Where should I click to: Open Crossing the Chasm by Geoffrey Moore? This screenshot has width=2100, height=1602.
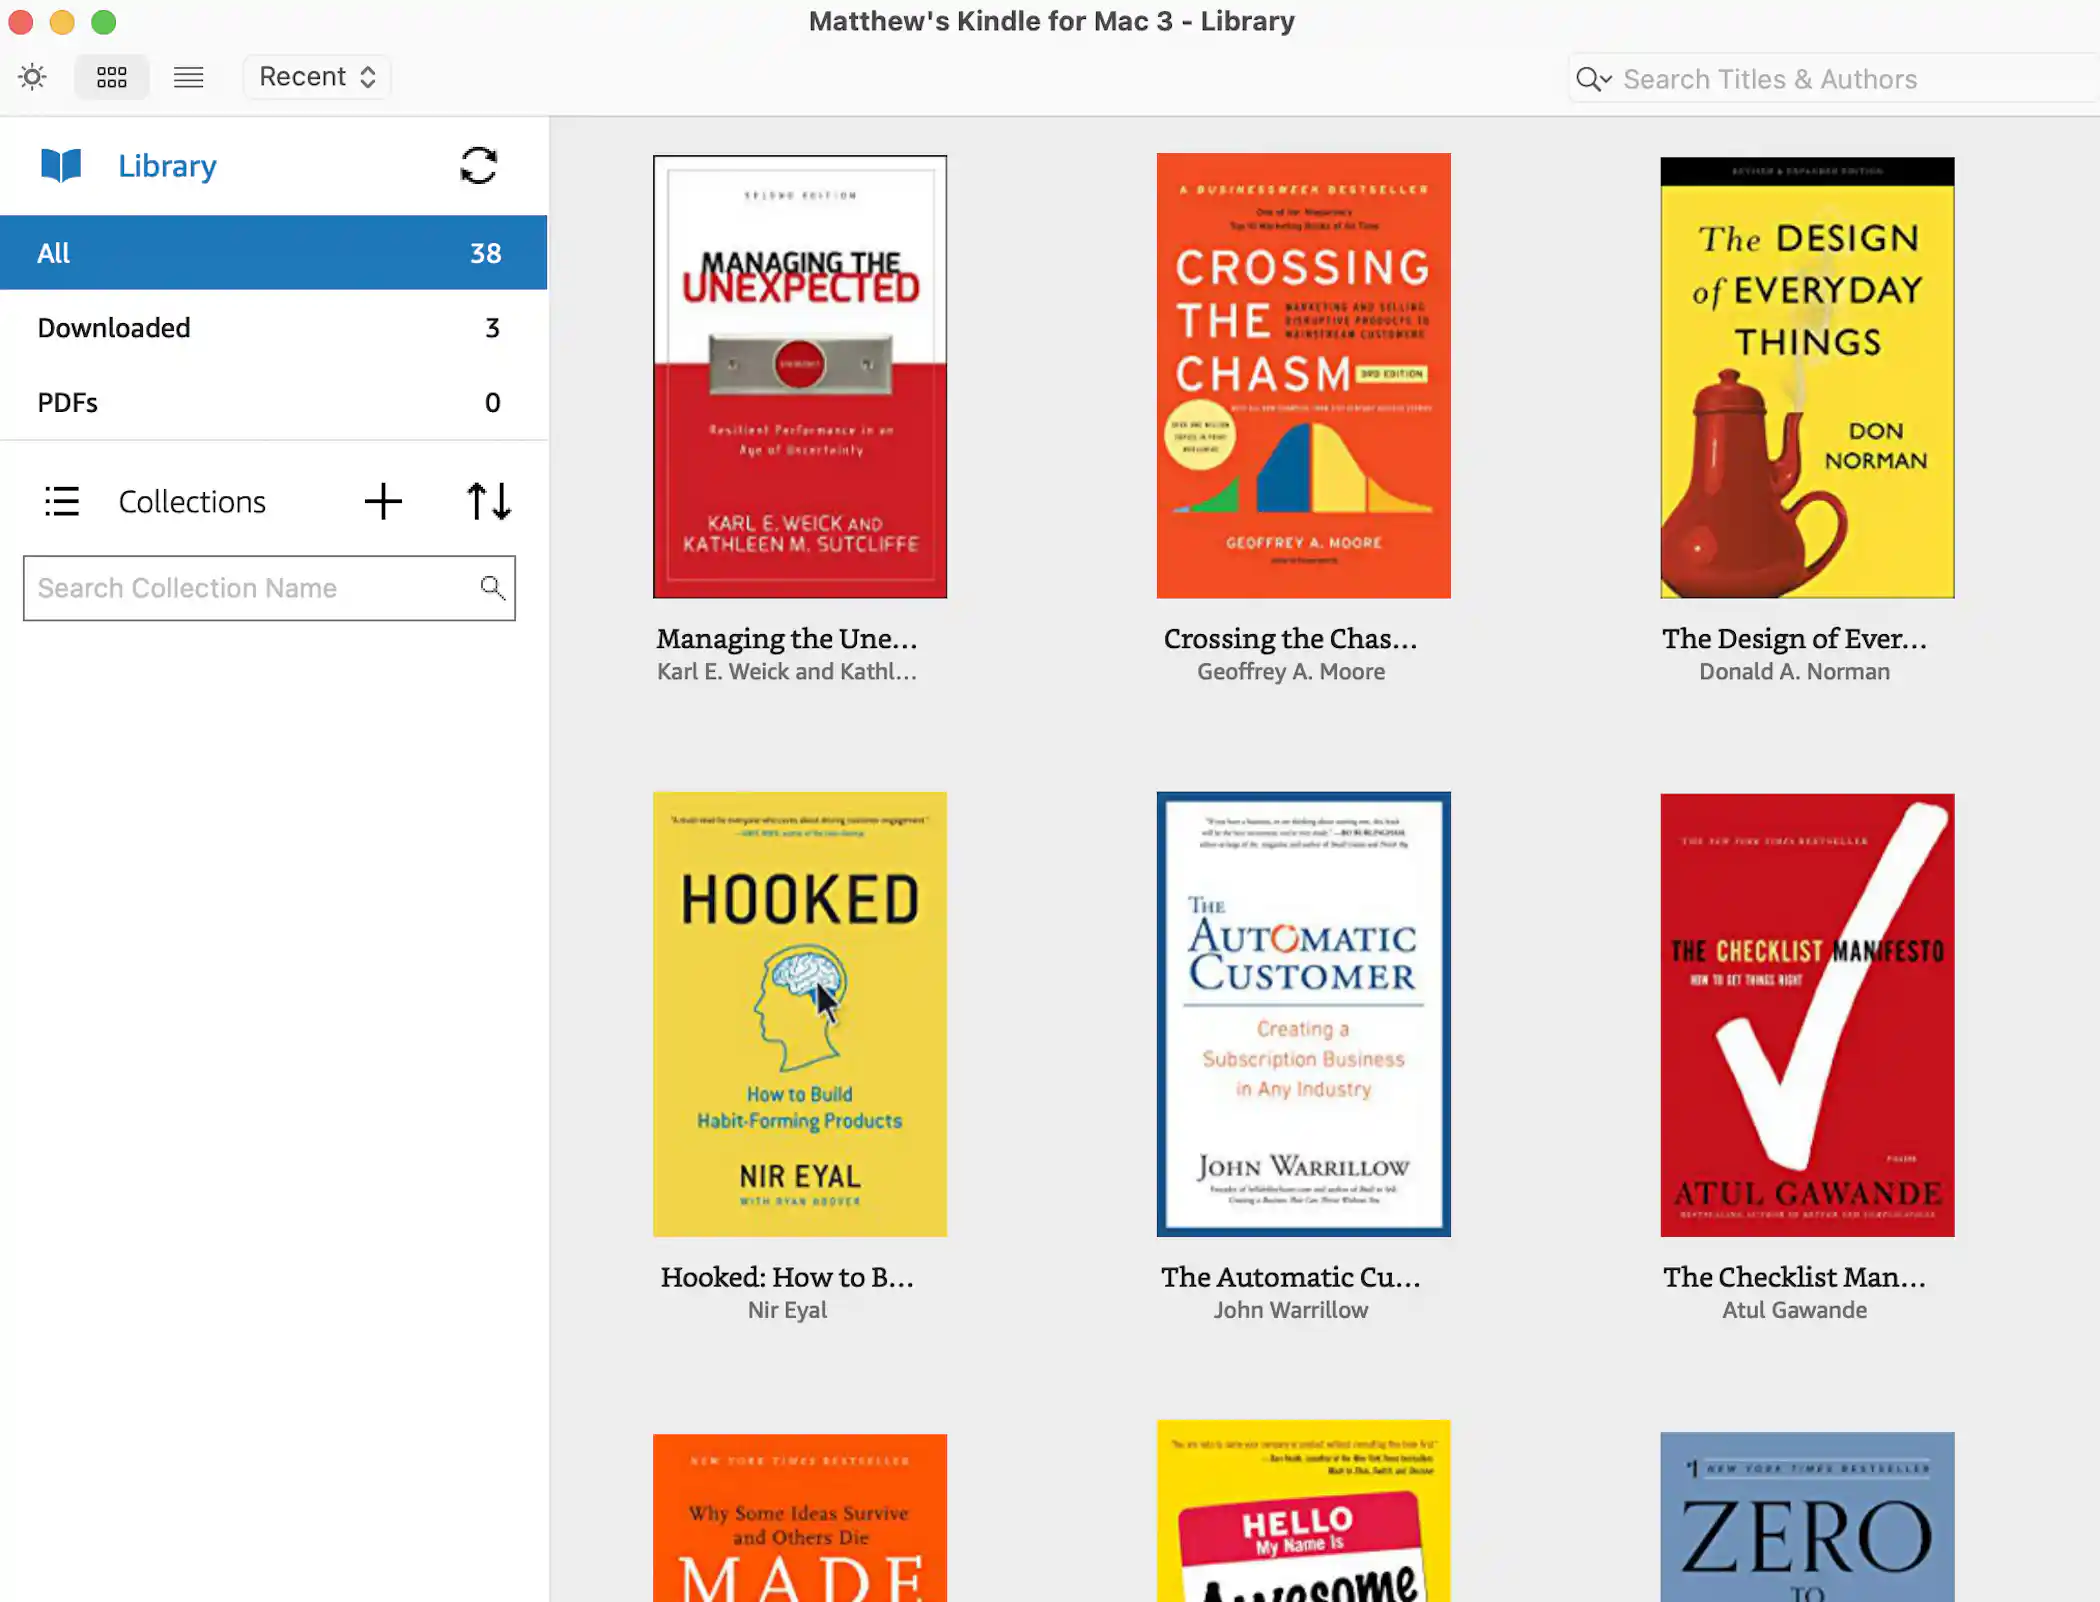pyautogui.click(x=1302, y=376)
